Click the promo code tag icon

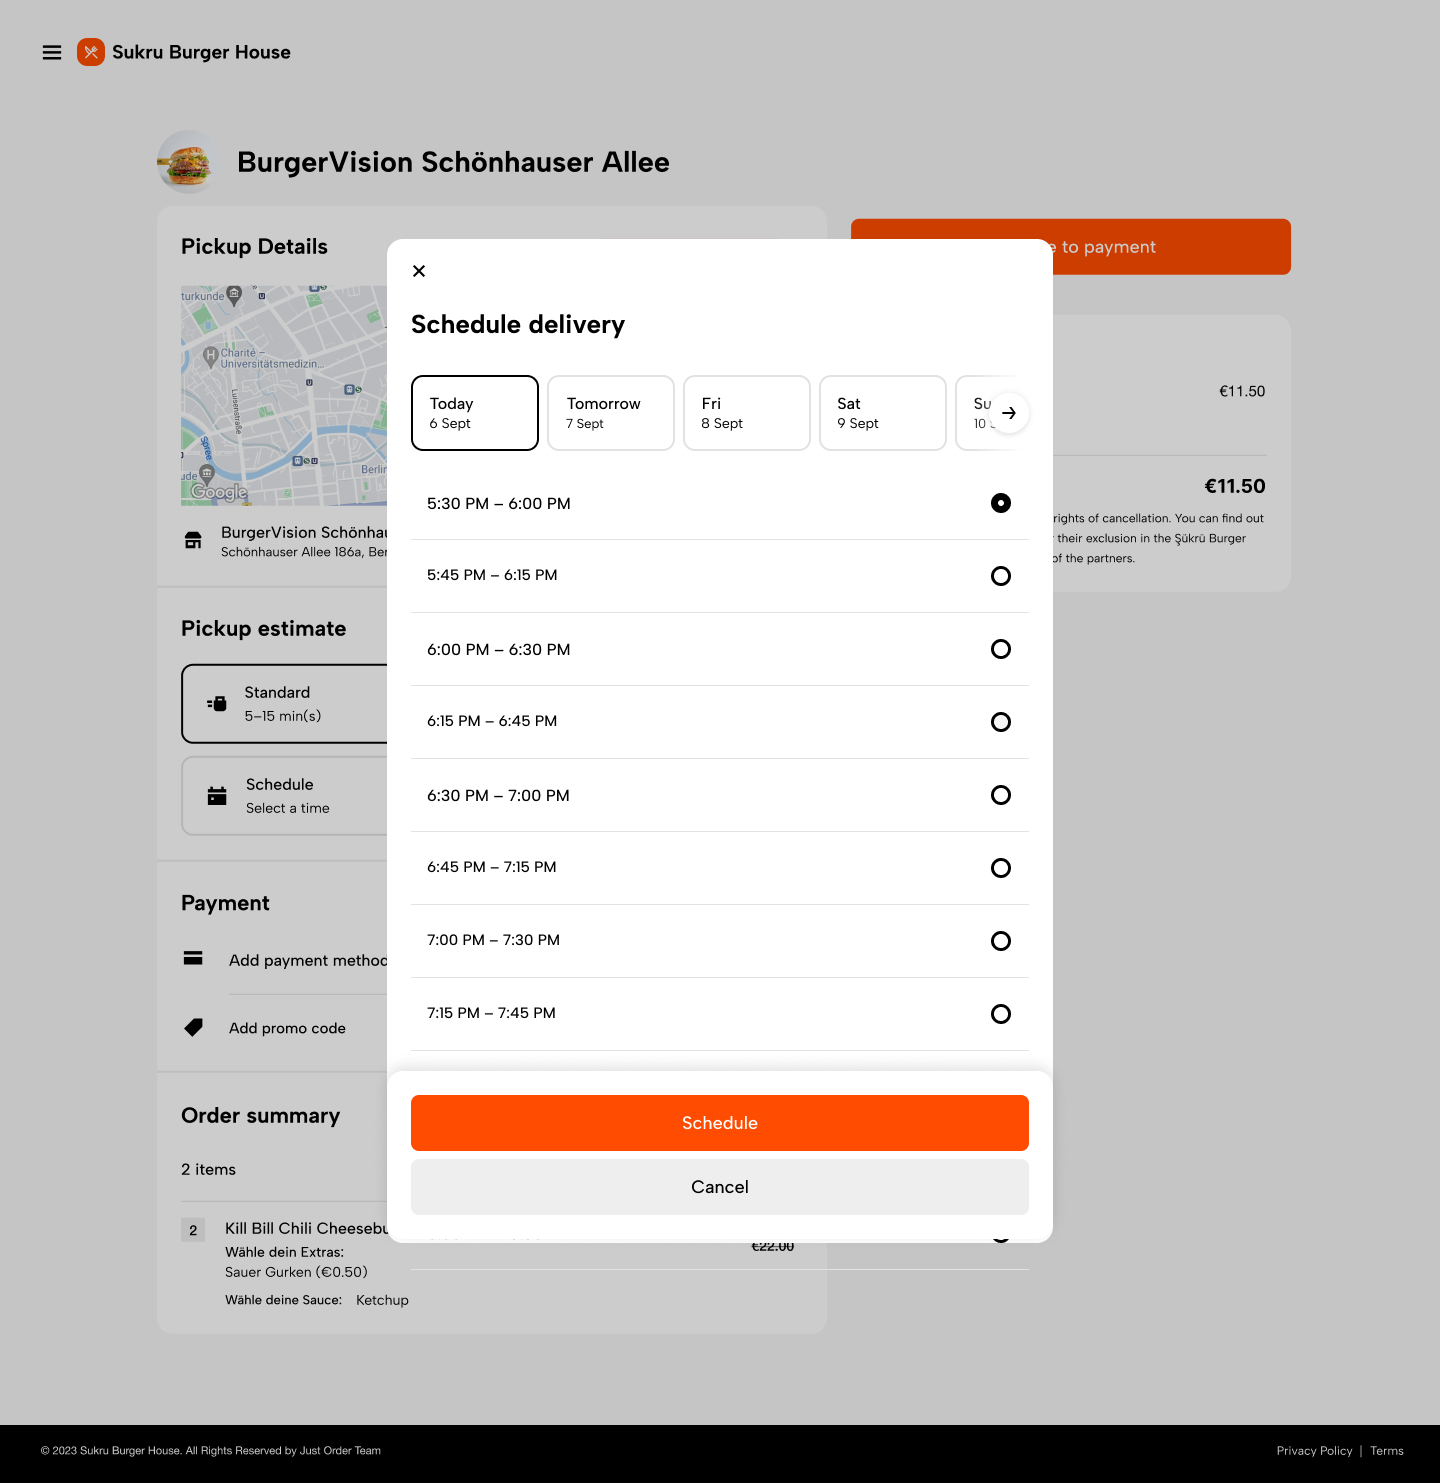[194, 1027]
